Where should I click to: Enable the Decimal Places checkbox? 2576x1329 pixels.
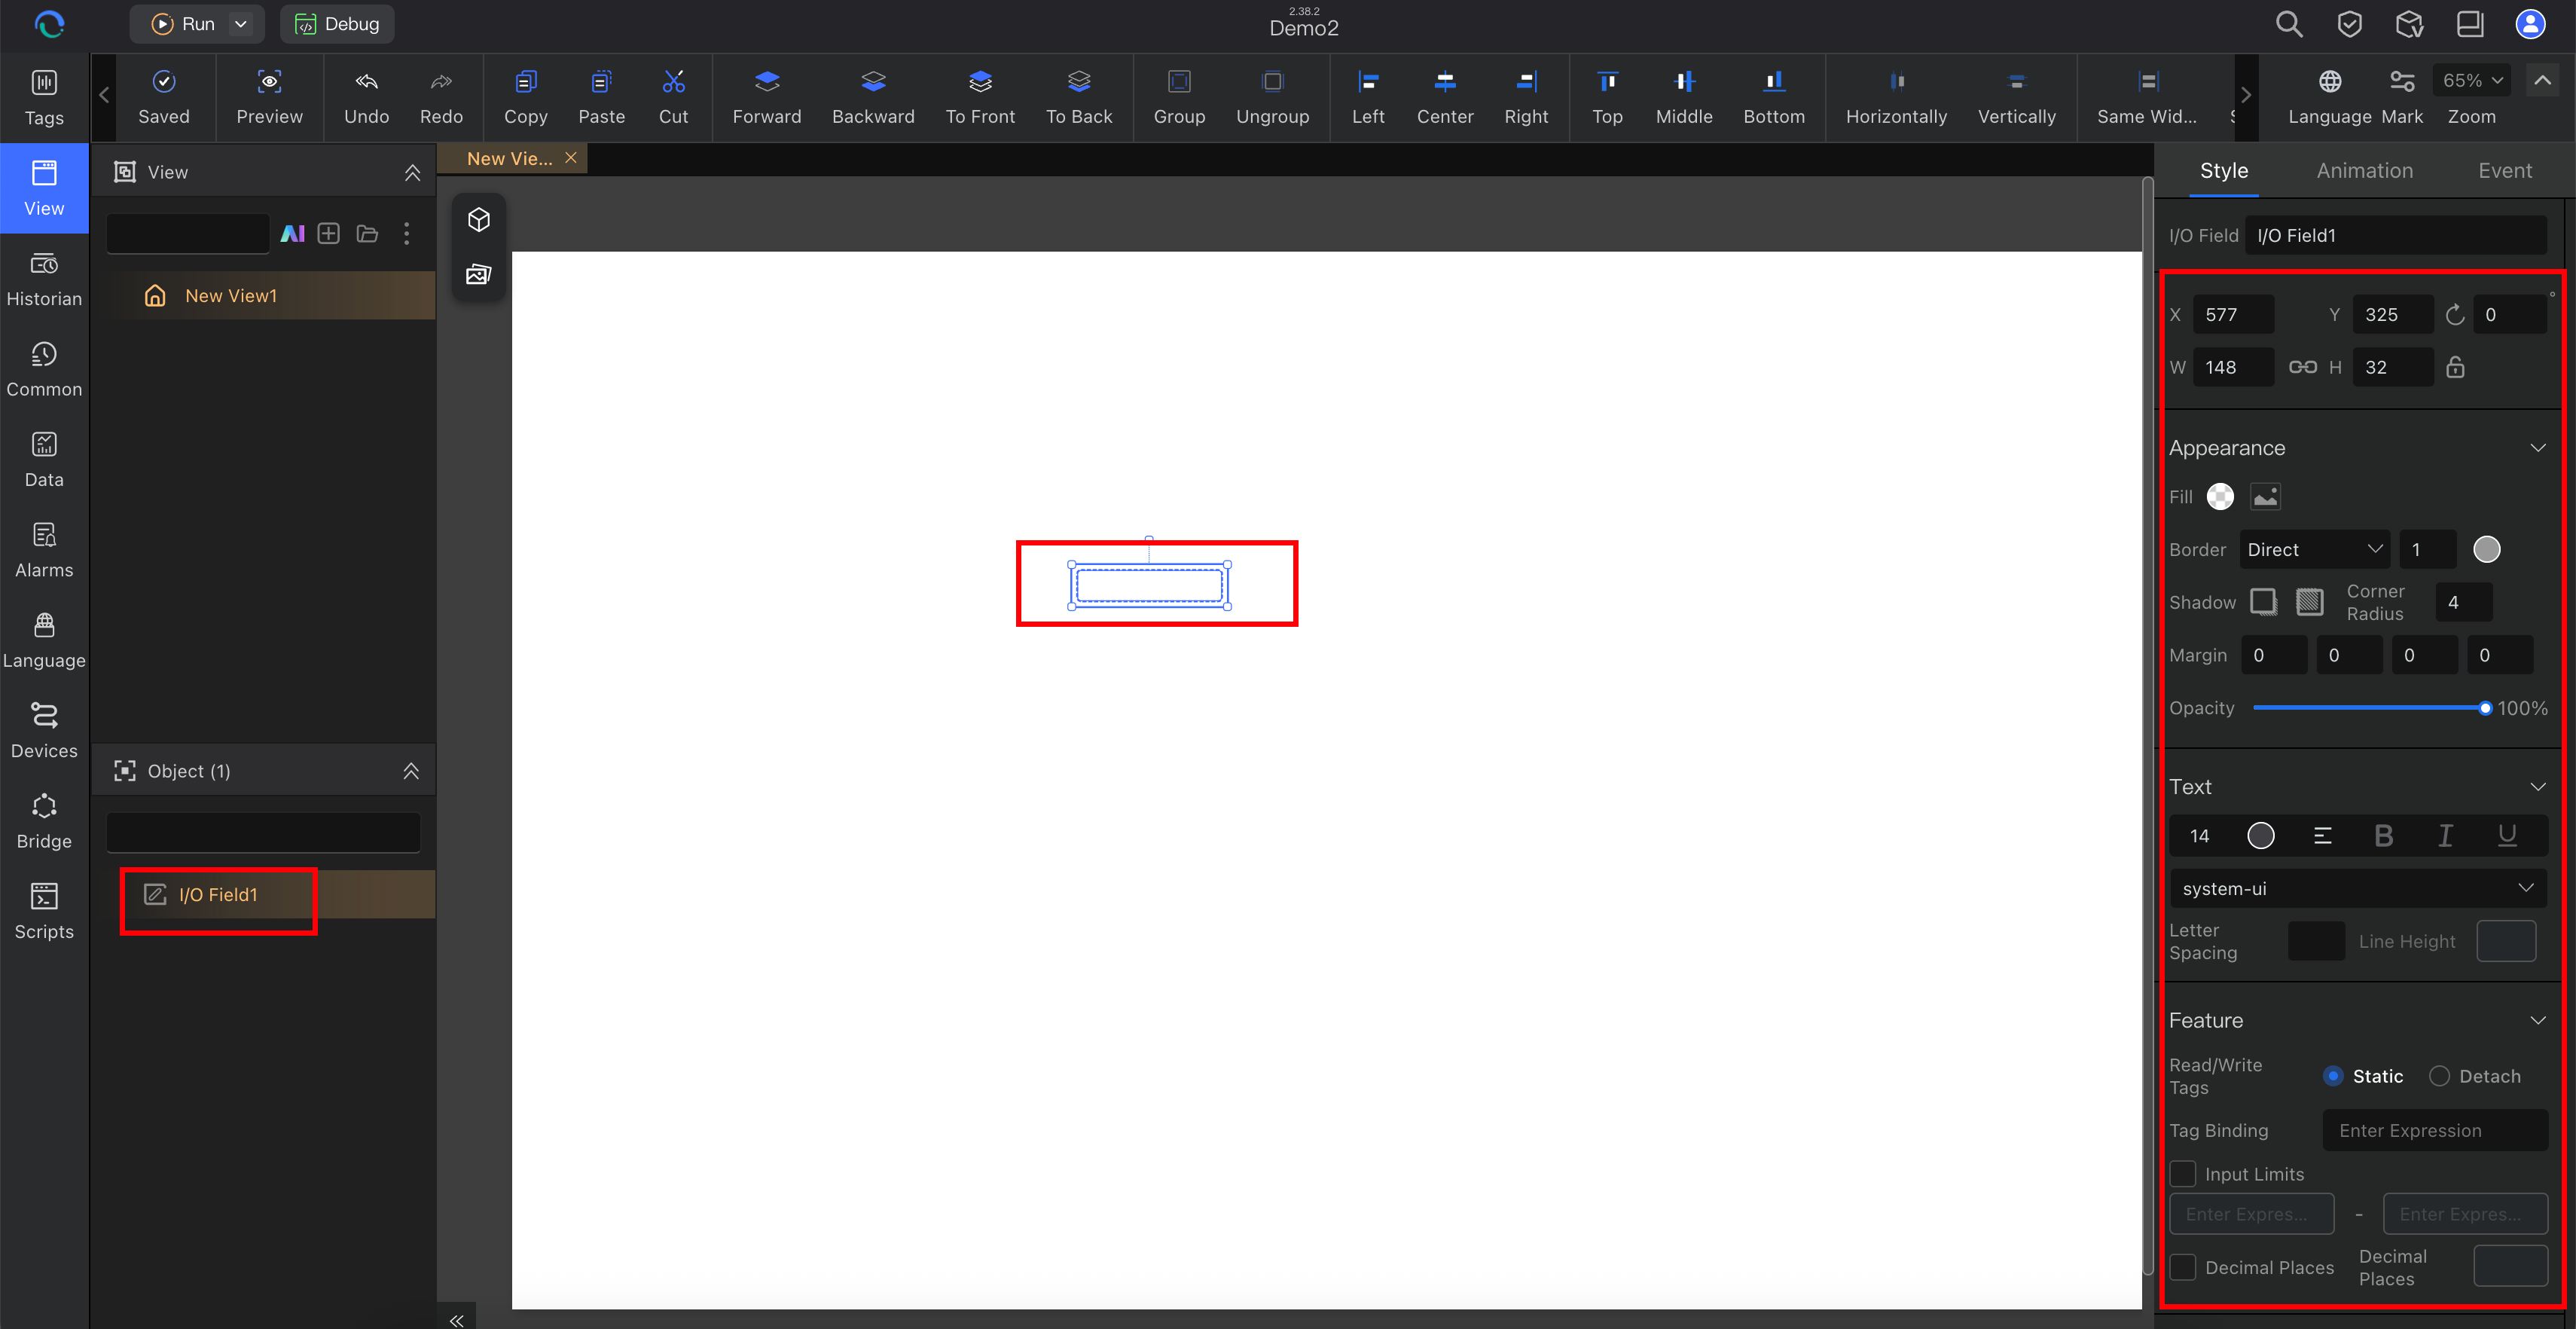pos(2182,1267)
